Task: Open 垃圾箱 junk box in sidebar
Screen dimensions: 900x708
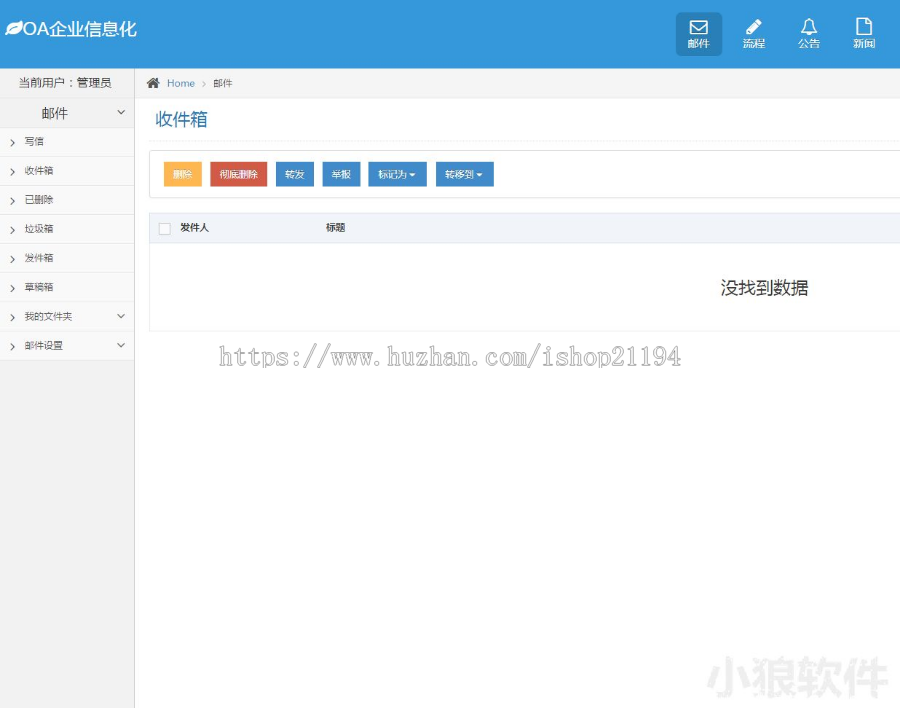Action: 67,229
